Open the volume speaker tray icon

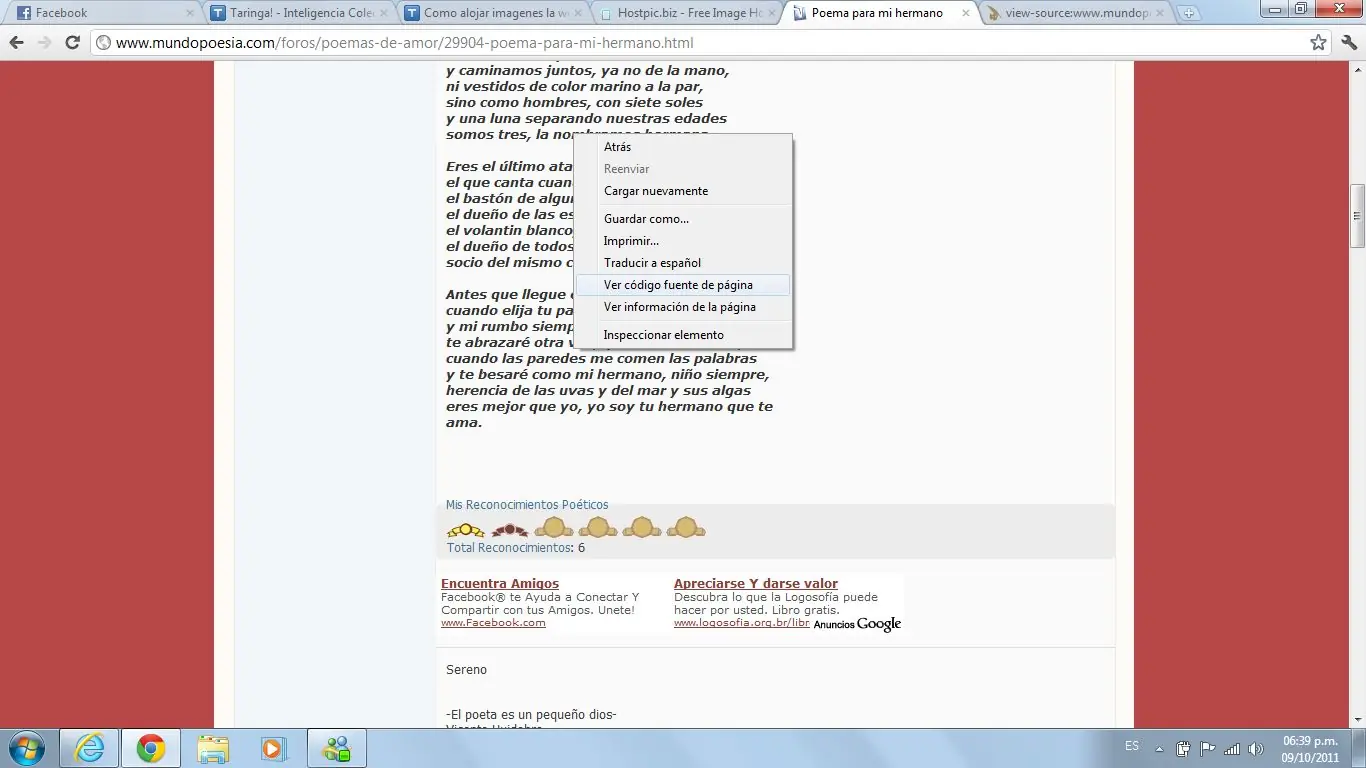click(x=1256, y=748)
